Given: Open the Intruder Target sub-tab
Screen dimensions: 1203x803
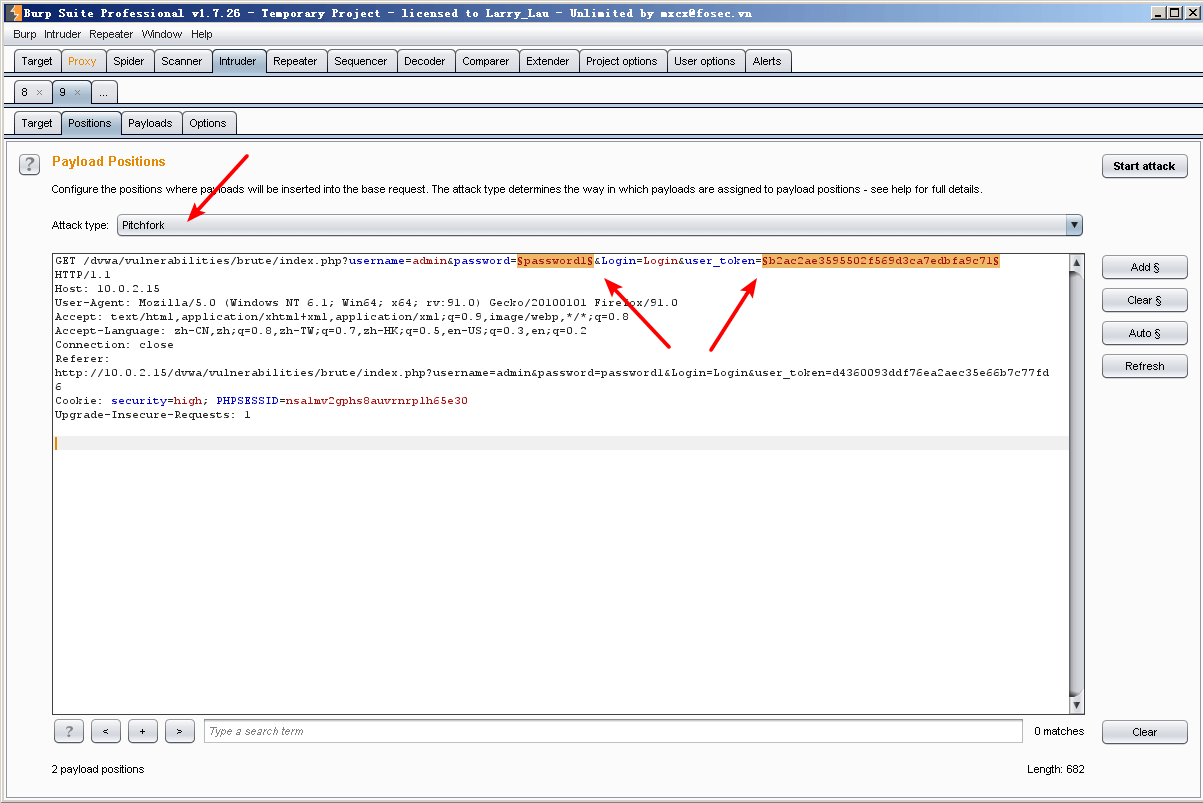Looking at the screenshot, I should coord(37,123).
